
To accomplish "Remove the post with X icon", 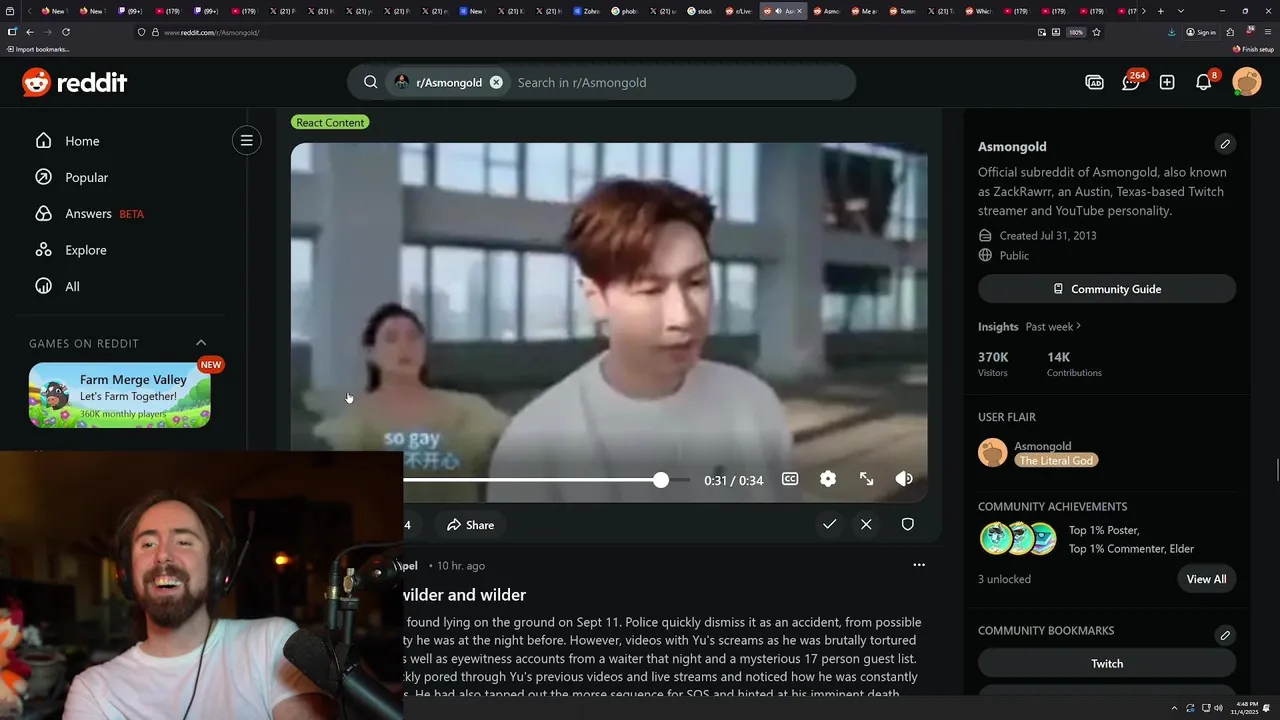I will [x=866, y=524].
